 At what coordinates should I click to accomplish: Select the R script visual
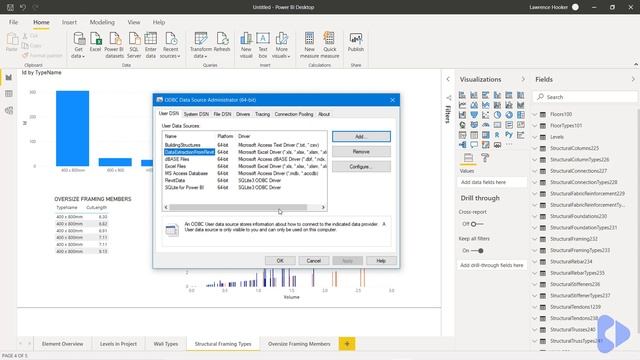click(497, 135)
